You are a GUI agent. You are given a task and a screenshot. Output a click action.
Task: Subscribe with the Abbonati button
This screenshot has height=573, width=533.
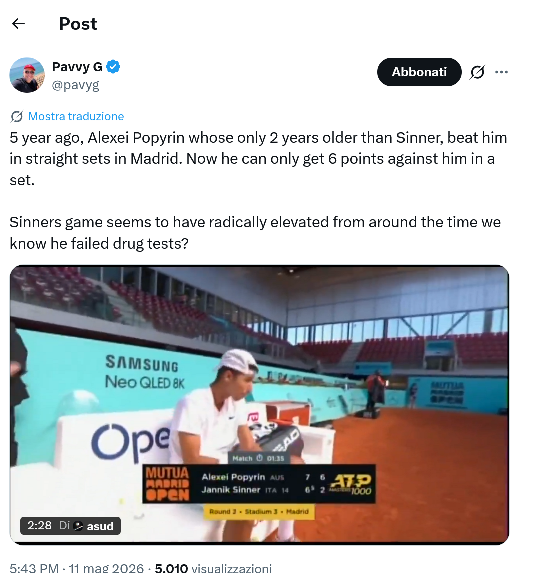pyautogui.click(x=419, y=72)
